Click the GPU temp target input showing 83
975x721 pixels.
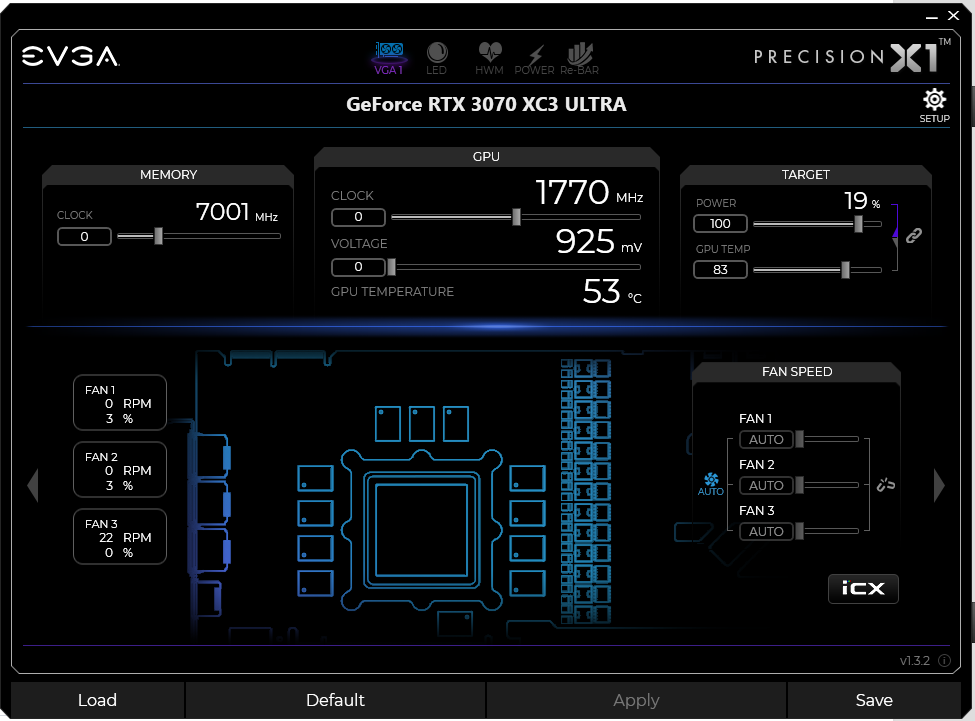(720, 270)
